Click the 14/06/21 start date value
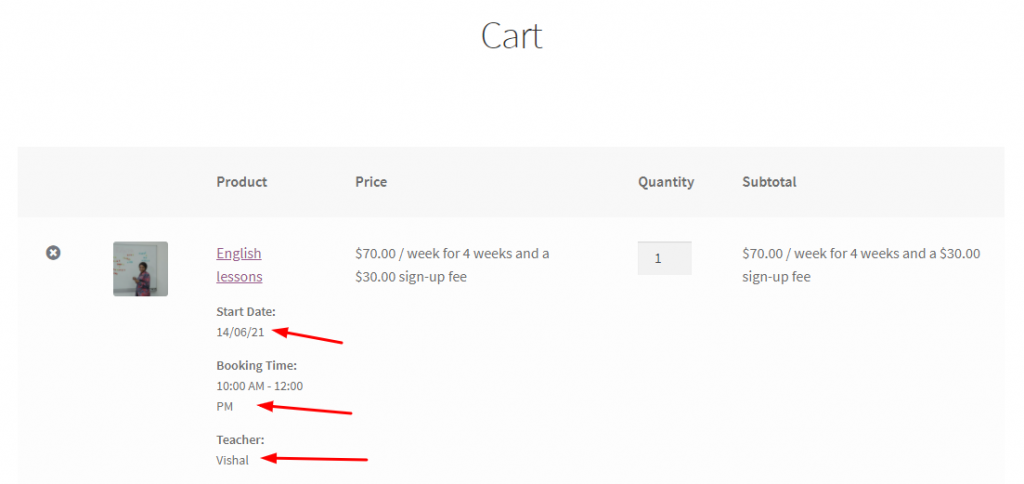The image size is (1024, 484). coord(240,332)
